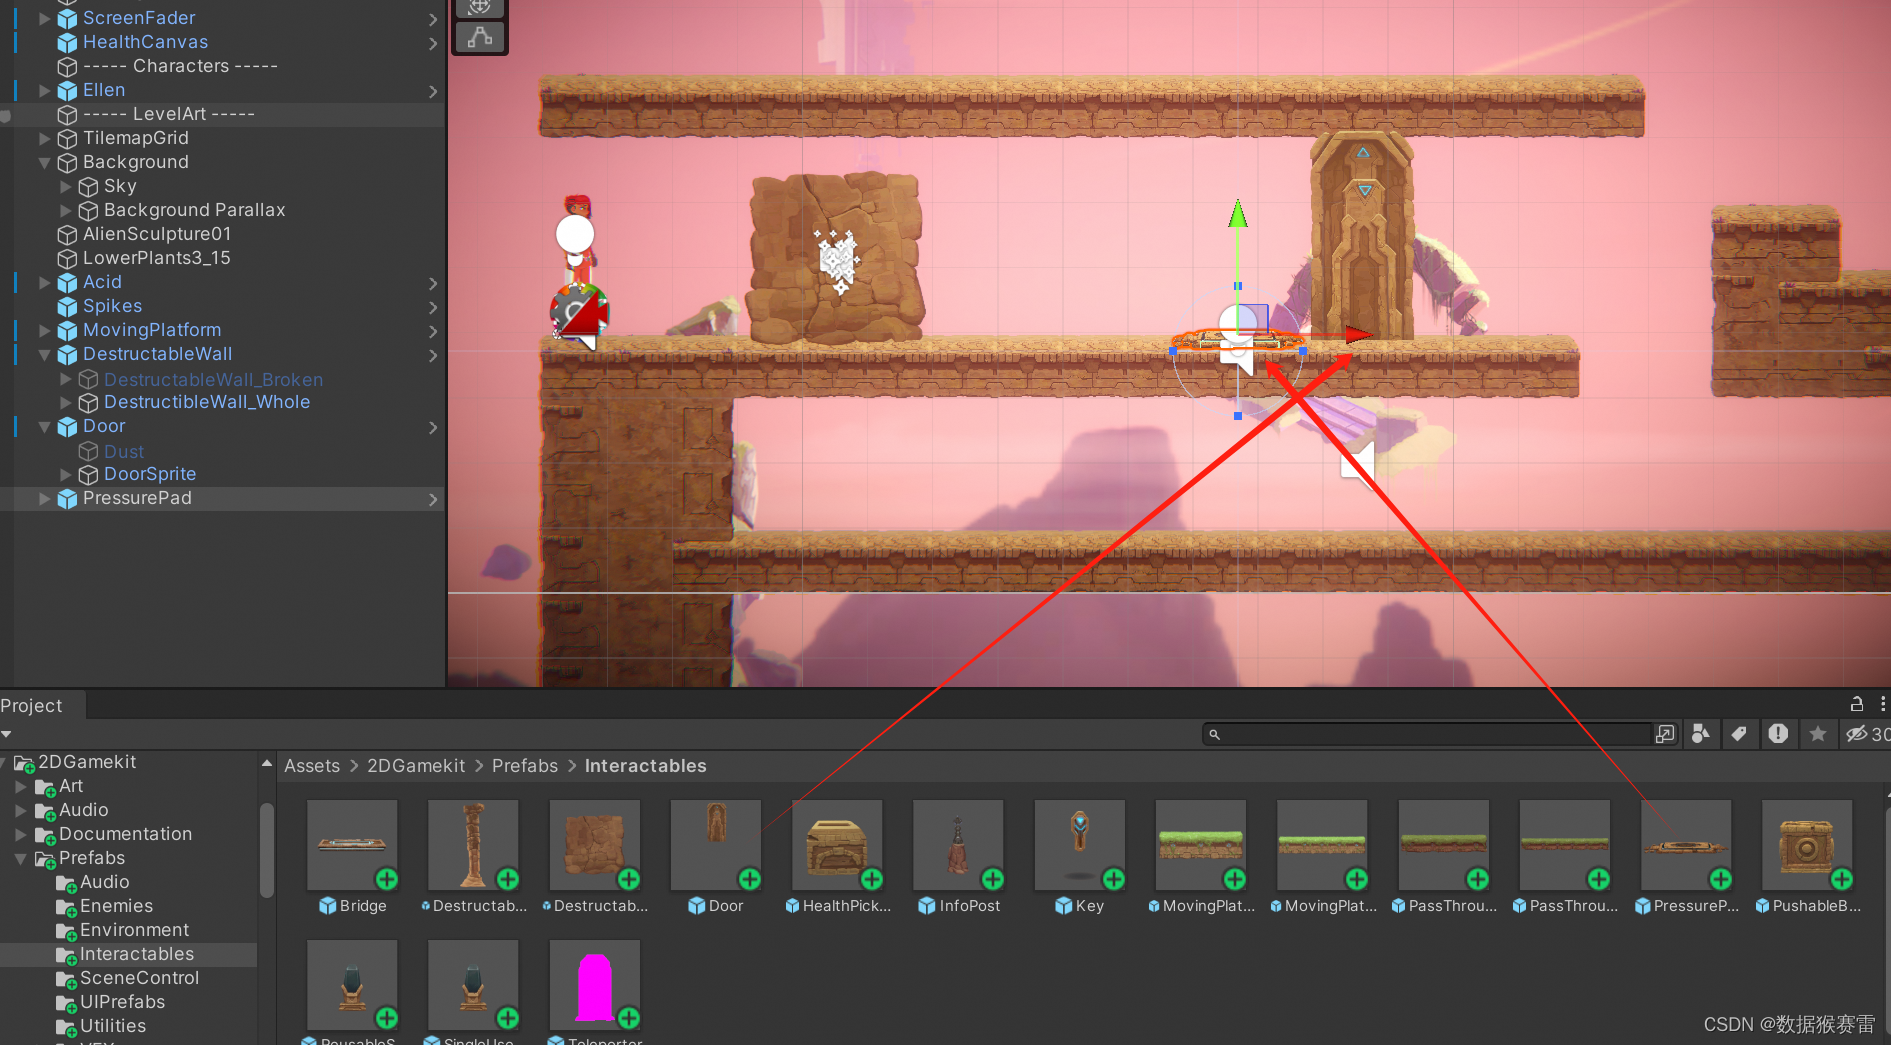The width and height of the screenshot is (1891, 1045).
Task: Click the HealthCanvas prefab cube icon
Action: point(67,42)
